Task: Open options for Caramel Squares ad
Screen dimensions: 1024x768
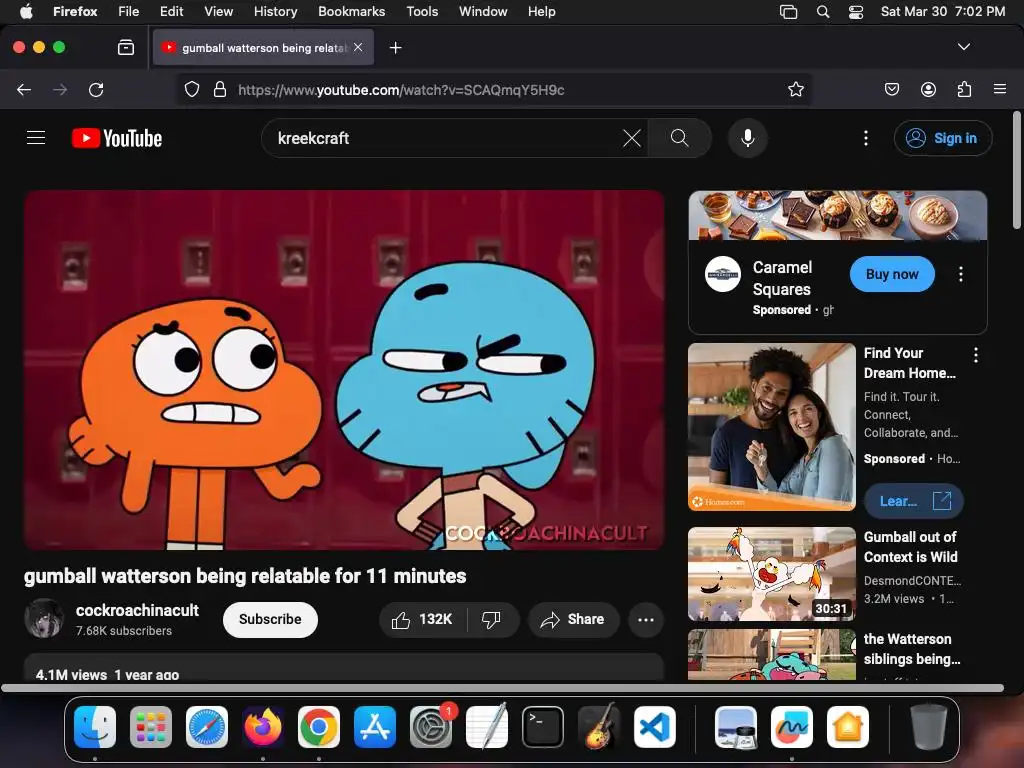Action: 961,274
